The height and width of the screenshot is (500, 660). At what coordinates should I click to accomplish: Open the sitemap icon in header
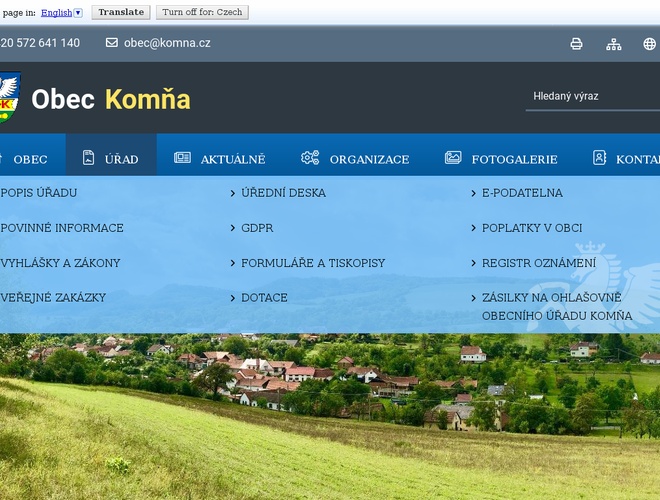pos(614,44)
